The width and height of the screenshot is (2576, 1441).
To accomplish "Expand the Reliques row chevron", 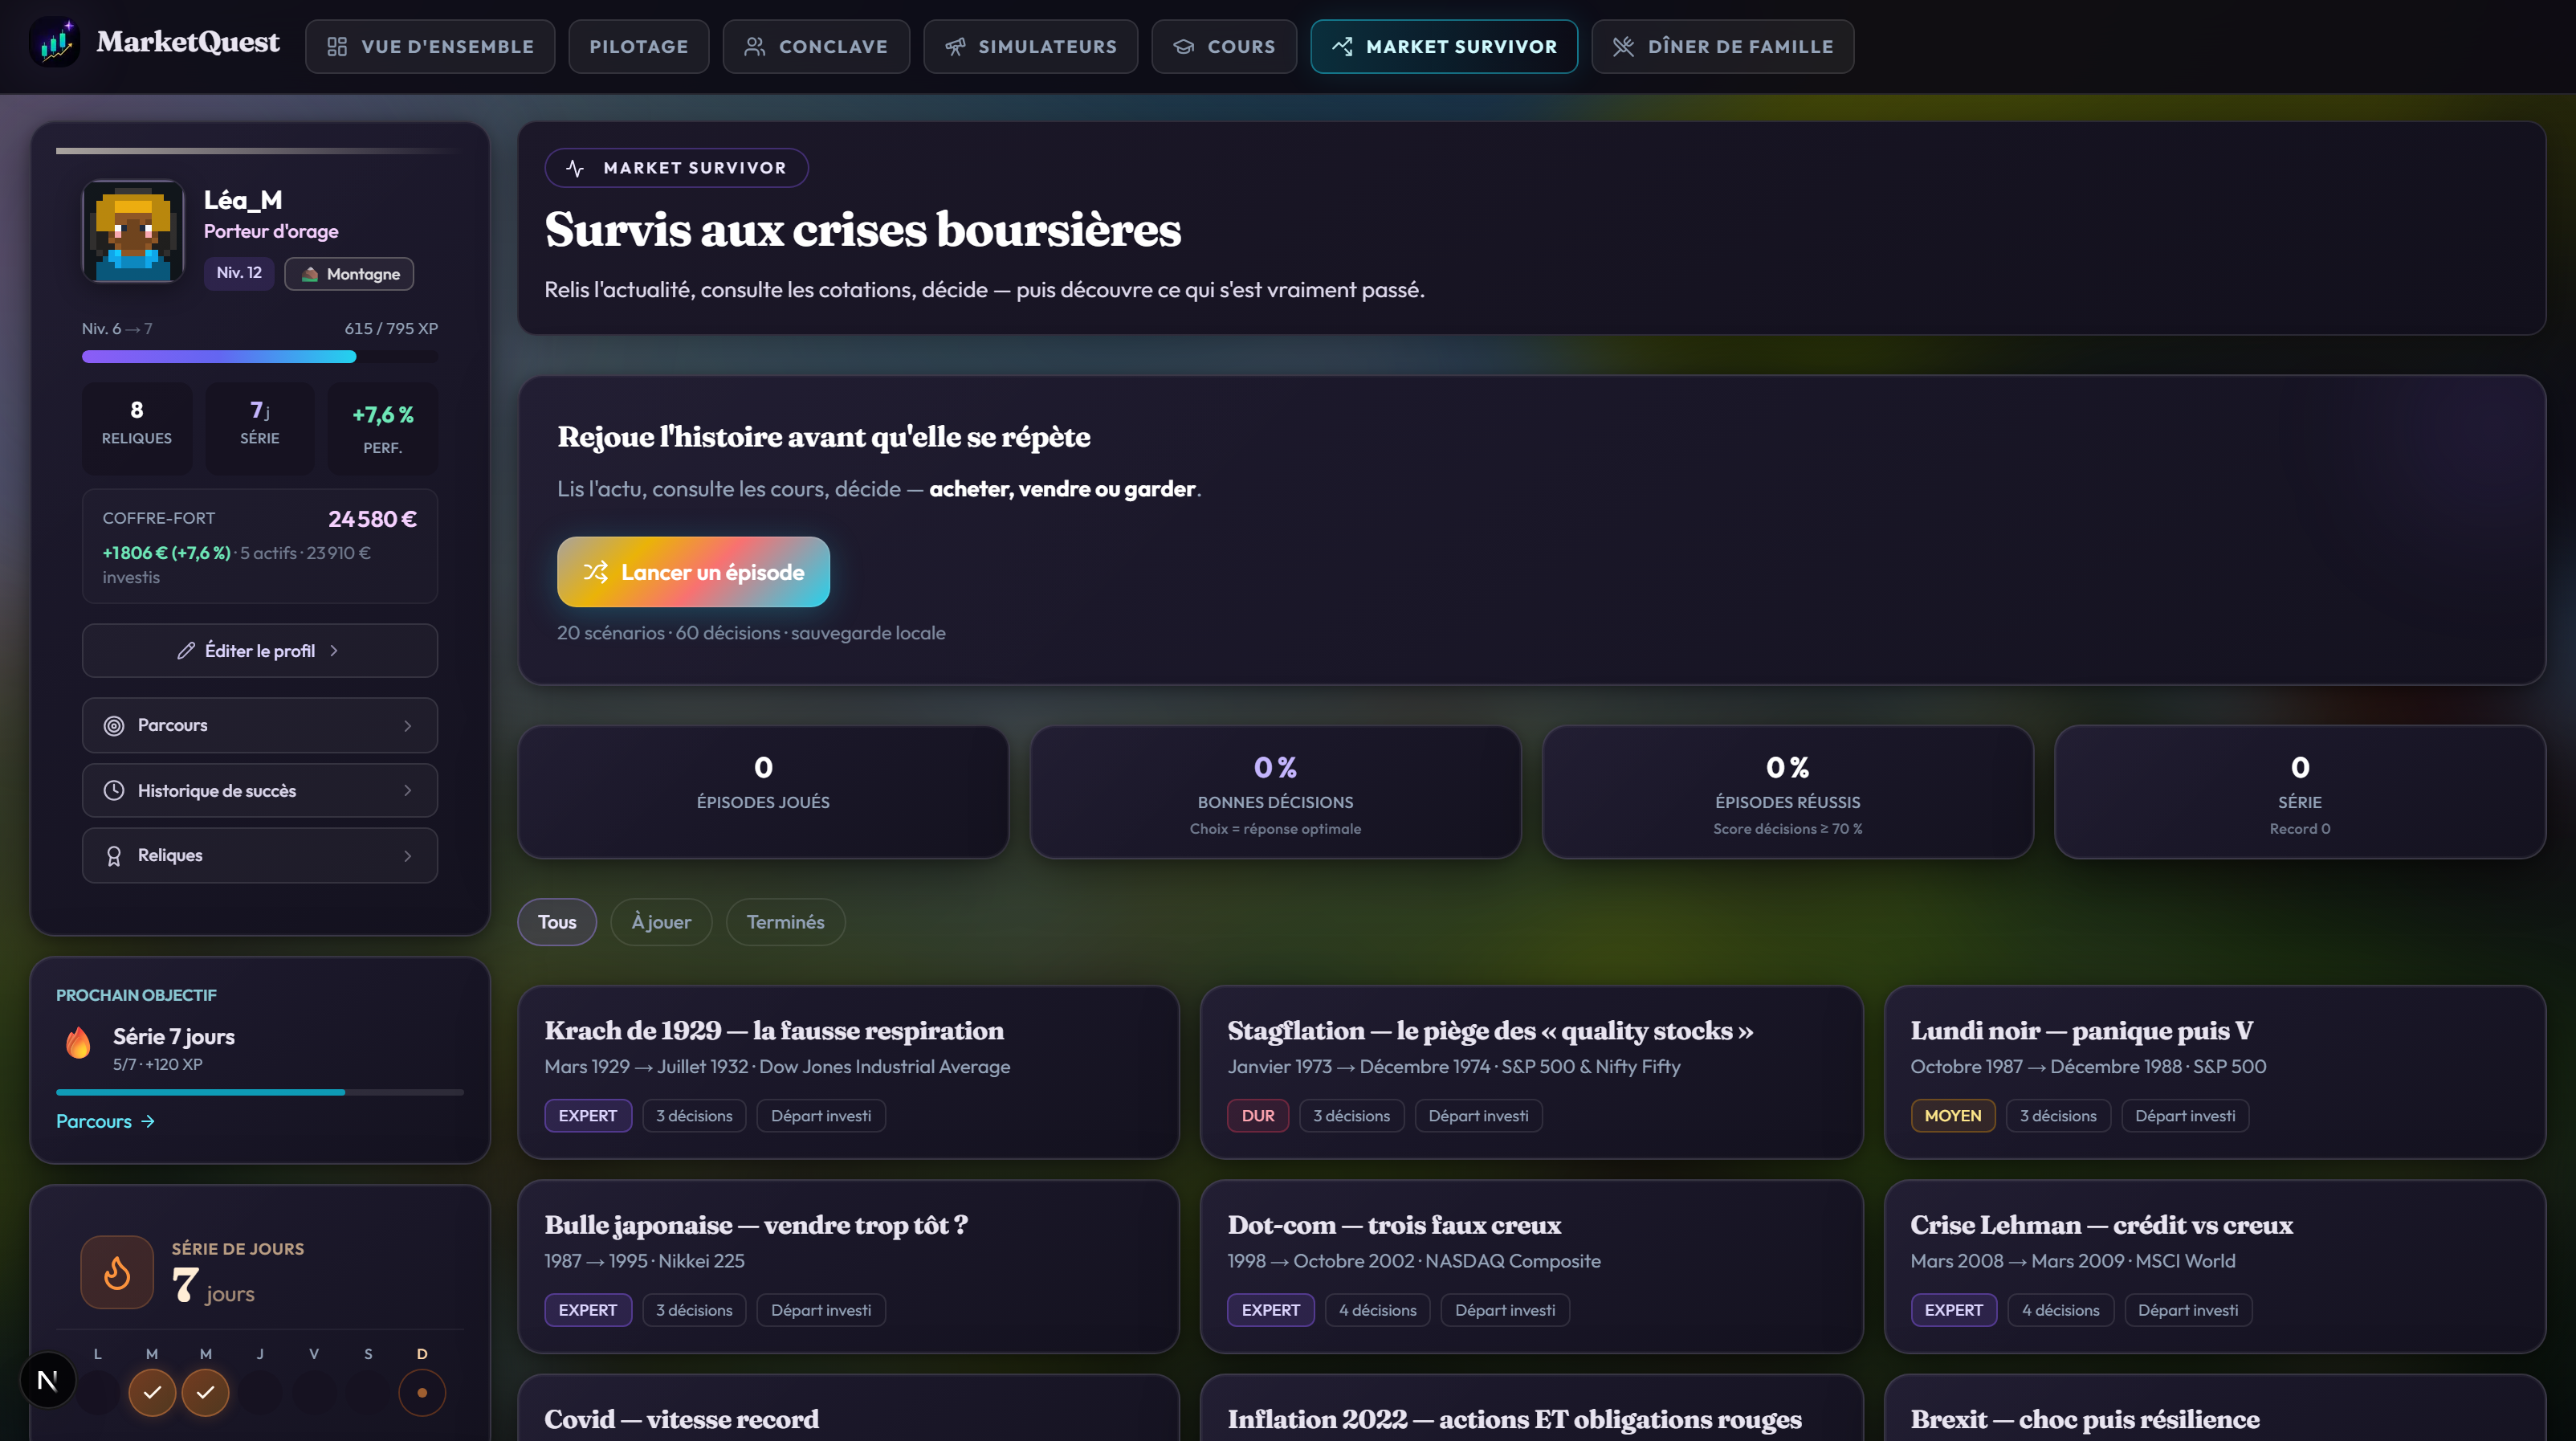I will [408, 856].
